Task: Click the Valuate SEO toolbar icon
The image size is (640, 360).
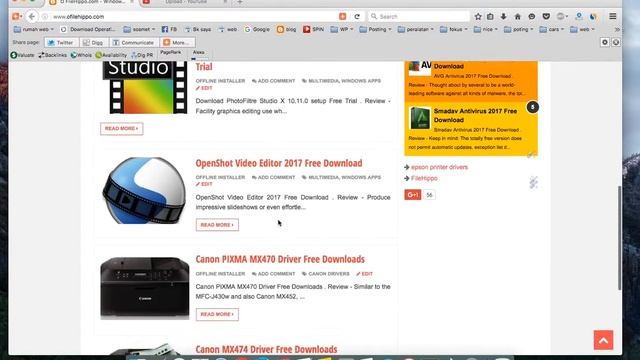Action: tap(22, 55)
